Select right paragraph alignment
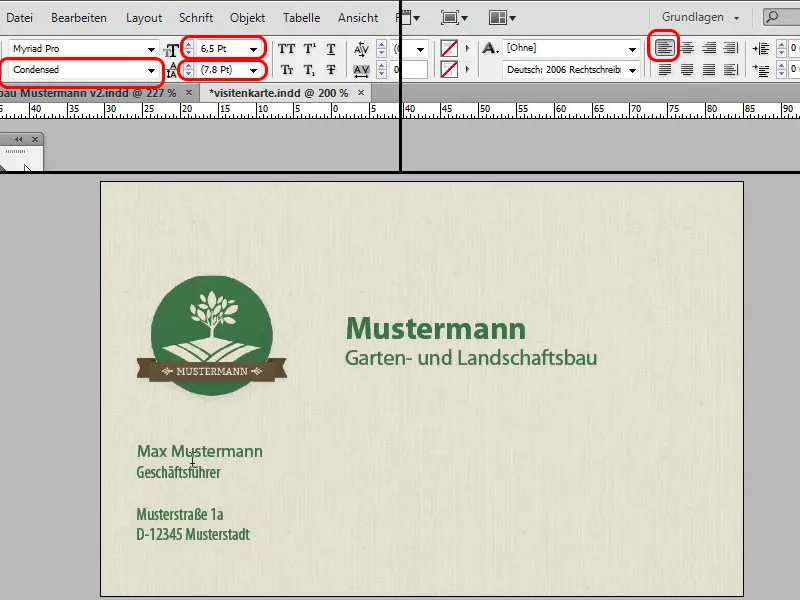This screenshot has height=600, width=800. point(709,48)
